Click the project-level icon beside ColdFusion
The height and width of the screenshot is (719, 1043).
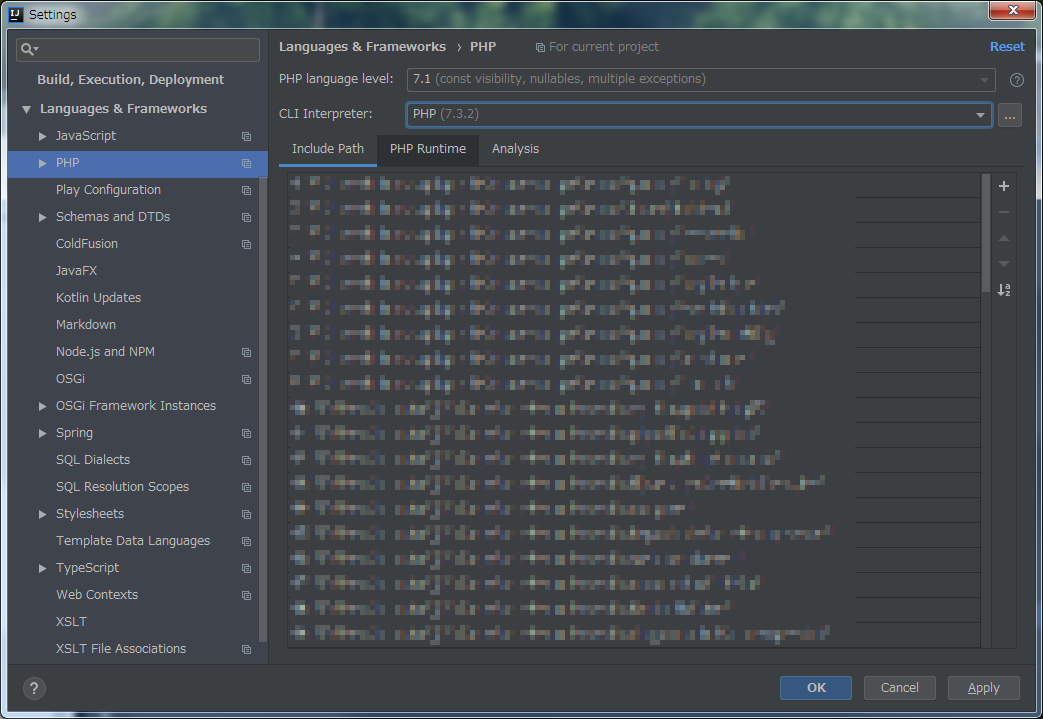pos(246,244)
